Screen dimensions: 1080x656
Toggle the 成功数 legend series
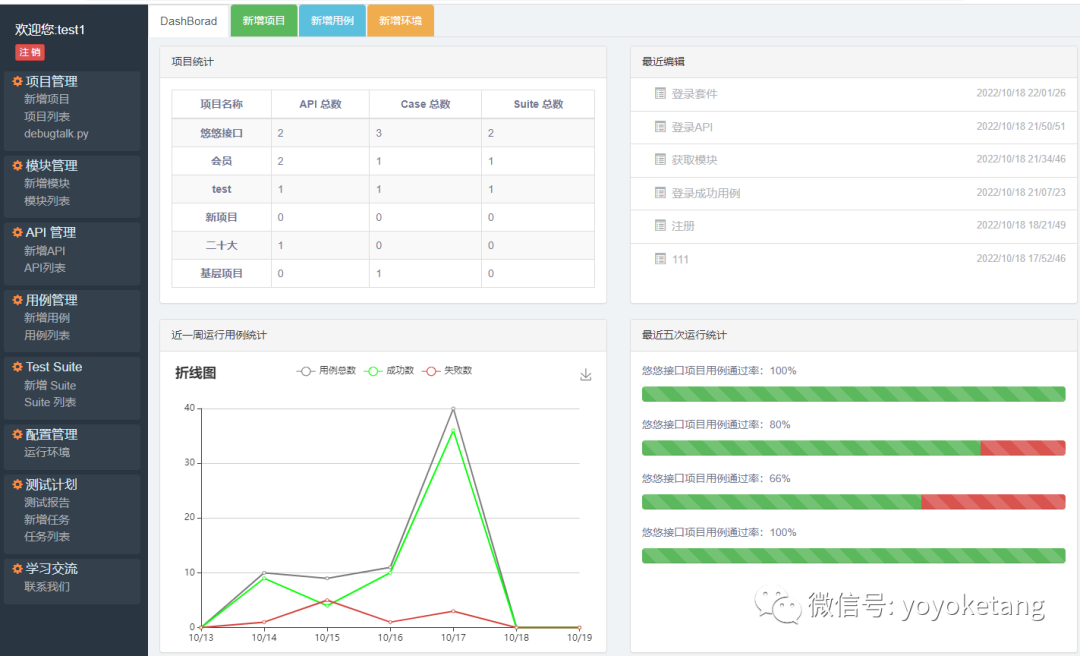[389, 371]
